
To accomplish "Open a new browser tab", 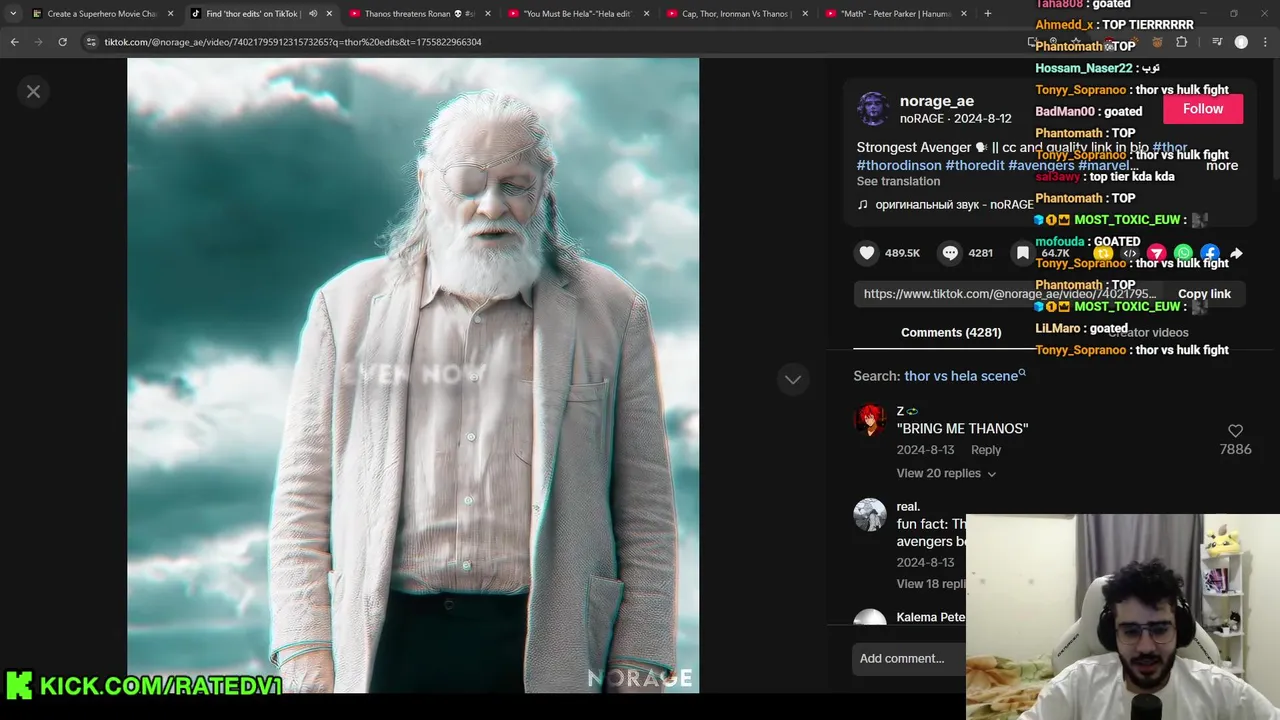I will 988,14.
